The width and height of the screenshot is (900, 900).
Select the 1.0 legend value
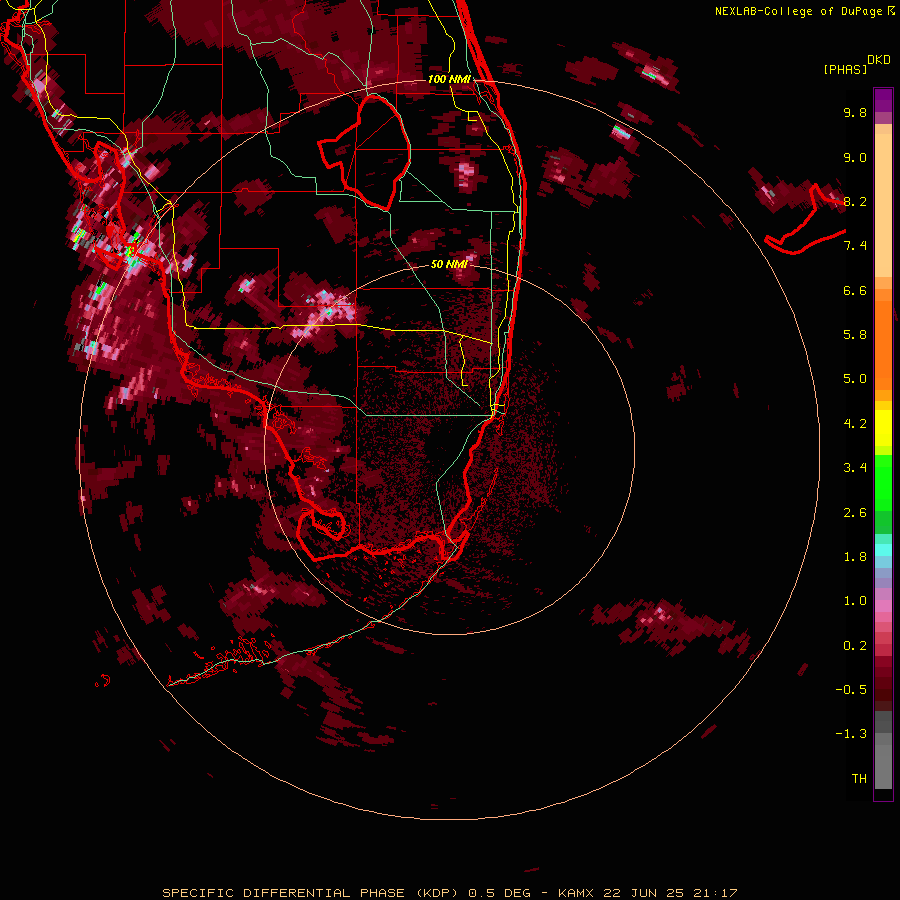point(855,601)
